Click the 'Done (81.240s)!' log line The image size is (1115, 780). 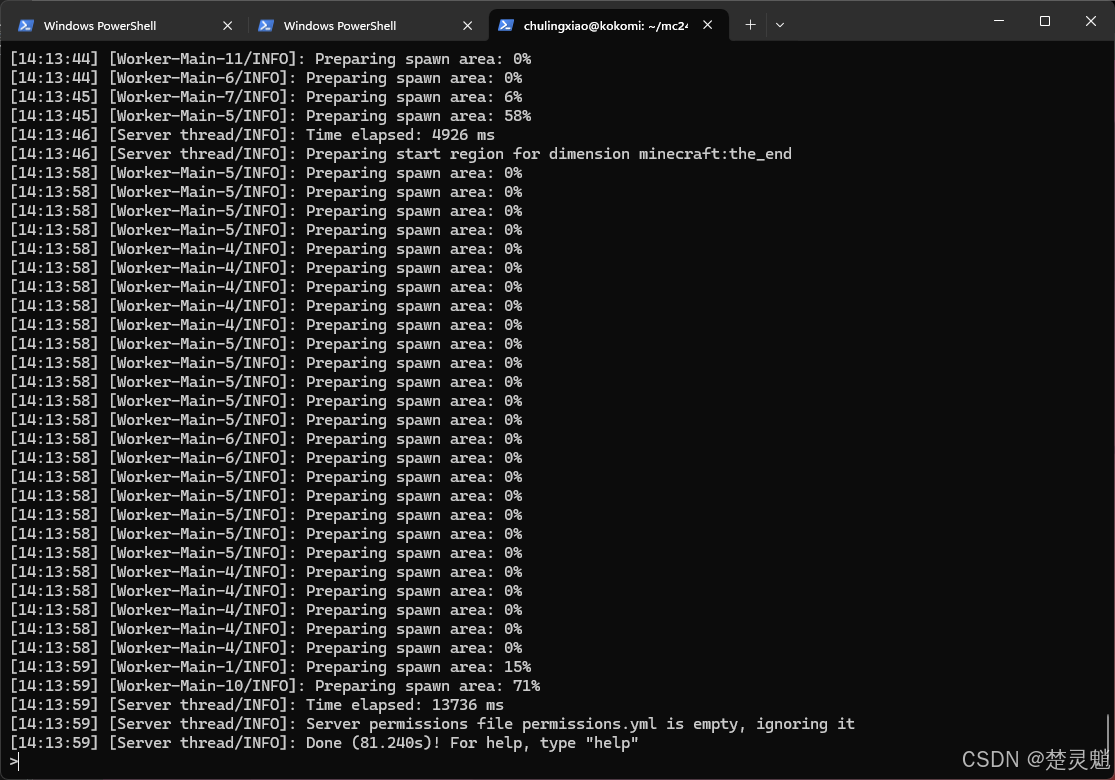pyautogui.click(x=324, y=743)
